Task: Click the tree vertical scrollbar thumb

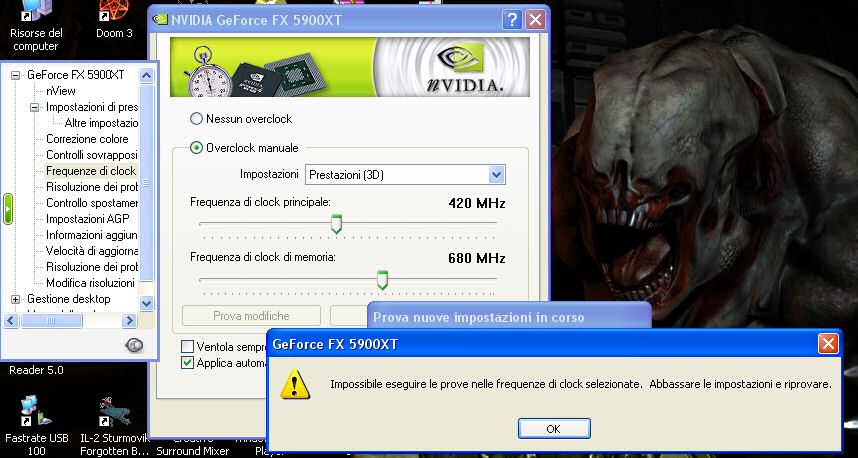Action: click(146, 183)
